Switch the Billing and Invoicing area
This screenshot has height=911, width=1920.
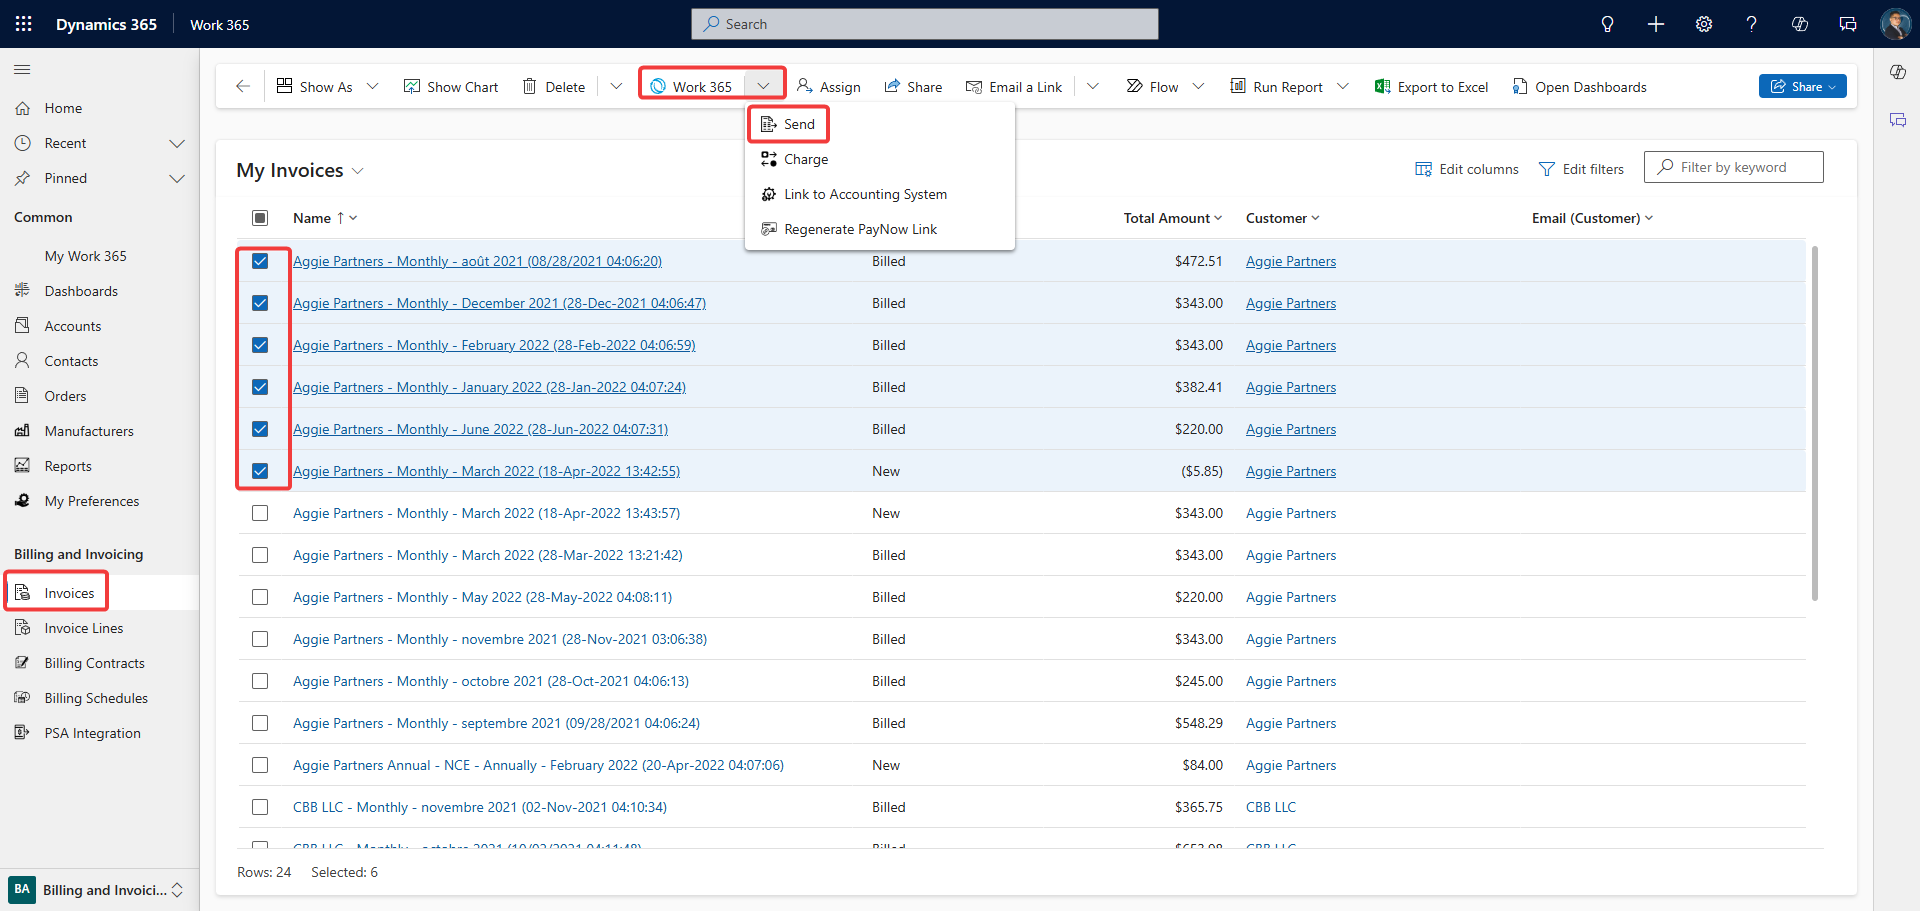(x=97, y=890)
